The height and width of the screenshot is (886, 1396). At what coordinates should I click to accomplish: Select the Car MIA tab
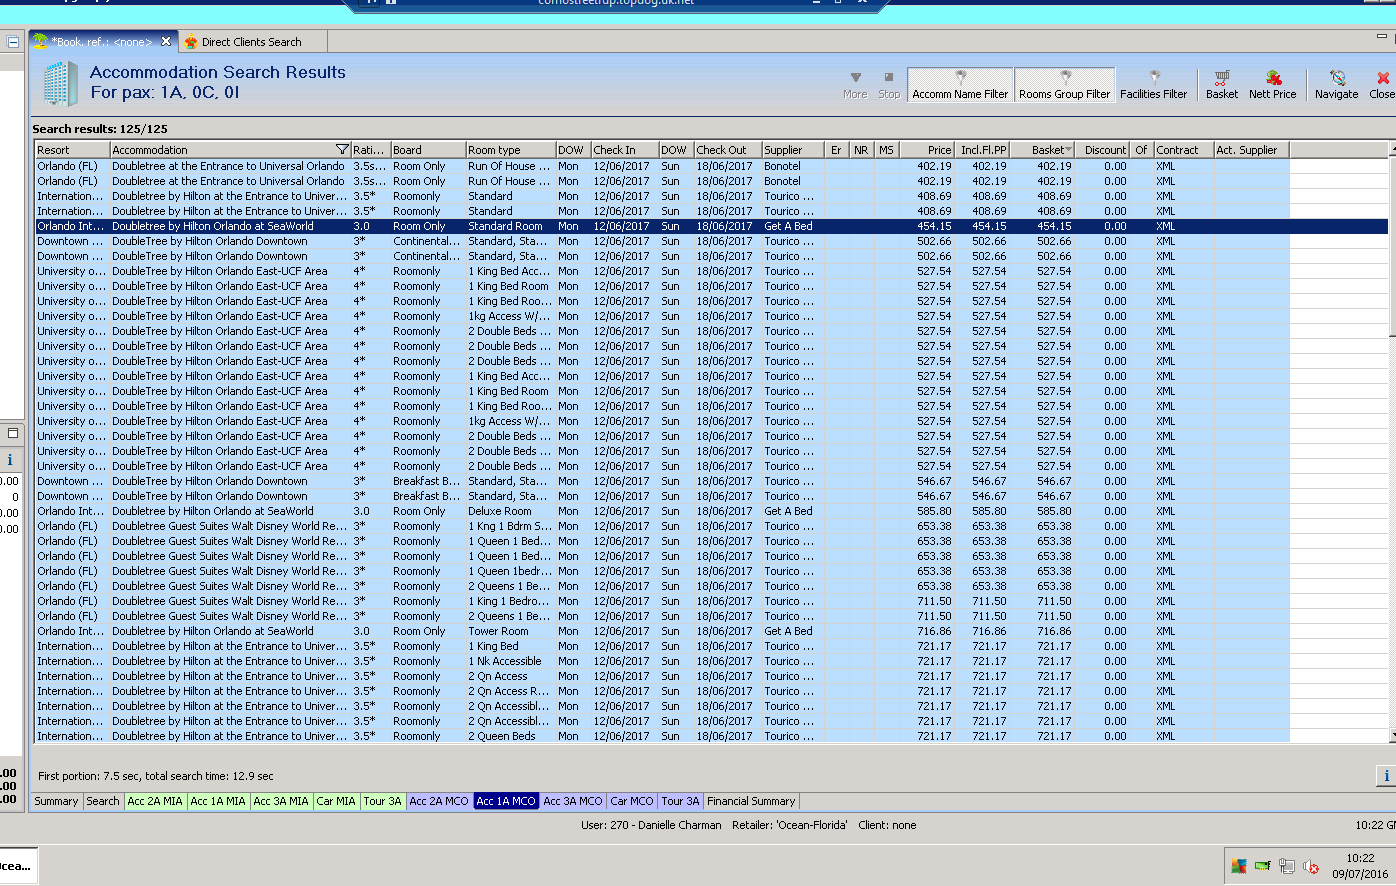[x=336, y=801]
